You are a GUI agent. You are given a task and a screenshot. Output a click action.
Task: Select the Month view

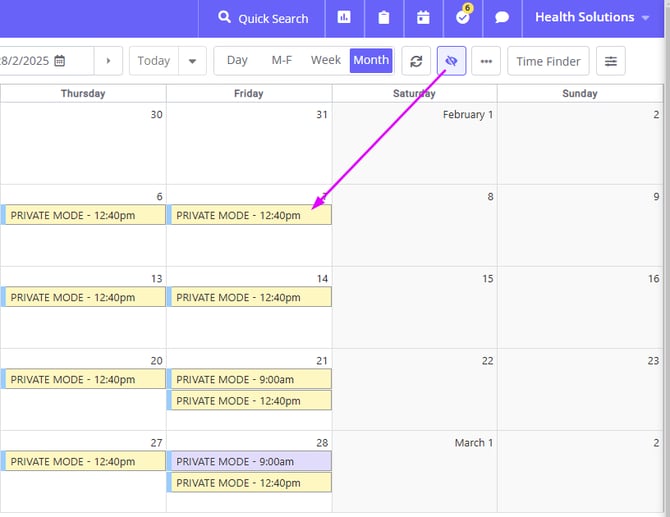(371, 60)
